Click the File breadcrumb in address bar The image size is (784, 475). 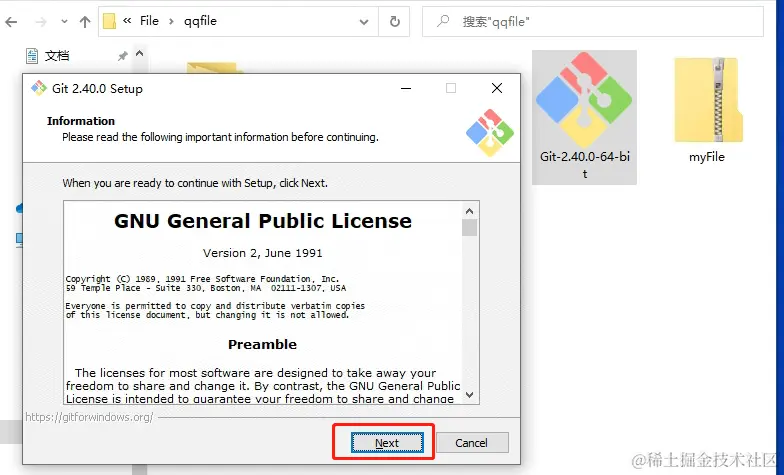pos(149,21)
